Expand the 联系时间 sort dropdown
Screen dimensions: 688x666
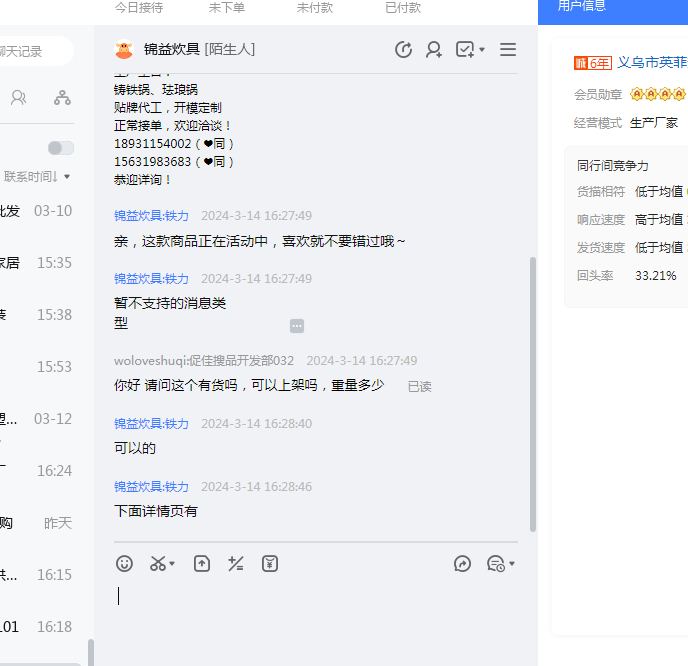(x=38, y=177)
